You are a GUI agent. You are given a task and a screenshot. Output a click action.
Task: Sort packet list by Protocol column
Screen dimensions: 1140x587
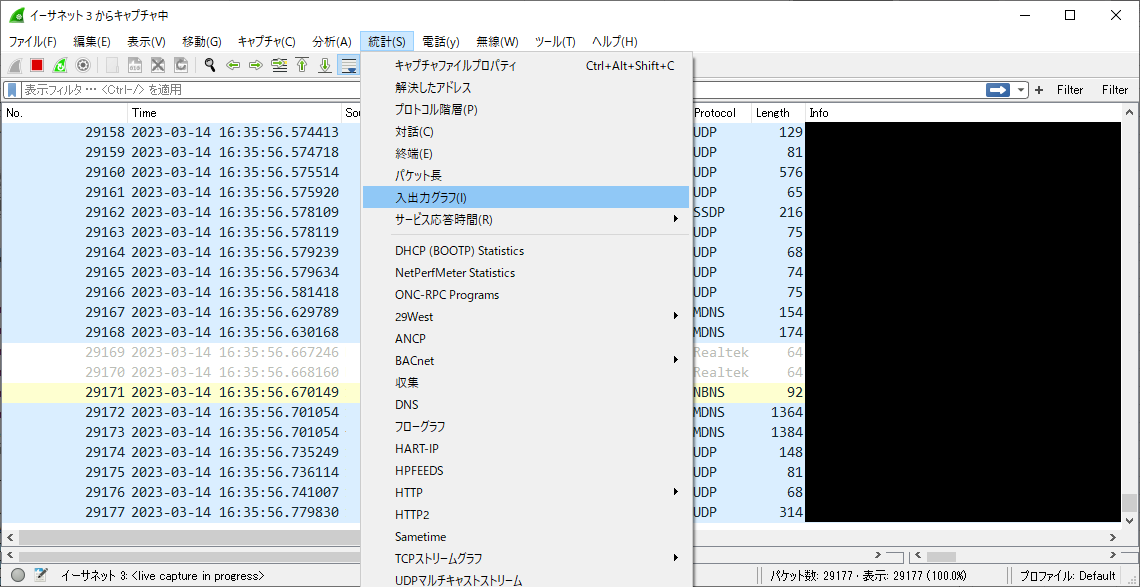(720, 113)
